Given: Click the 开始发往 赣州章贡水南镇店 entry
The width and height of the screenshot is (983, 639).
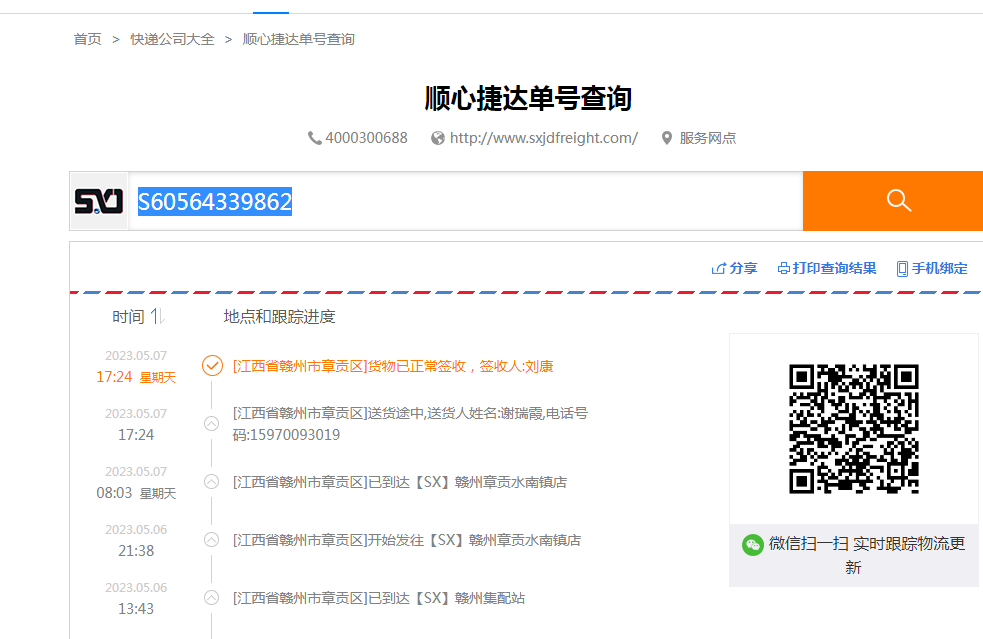Looking at the screenshot, I should click(407, 540).
